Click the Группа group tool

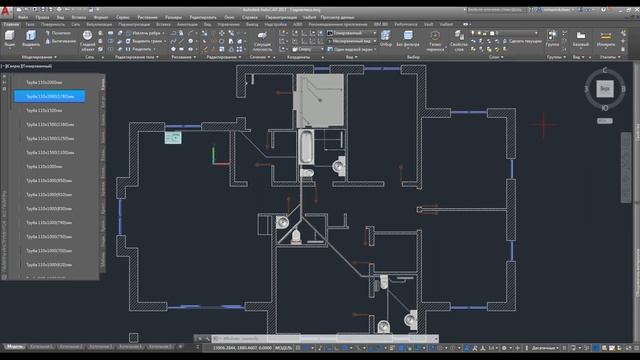[x=552, y=38]
